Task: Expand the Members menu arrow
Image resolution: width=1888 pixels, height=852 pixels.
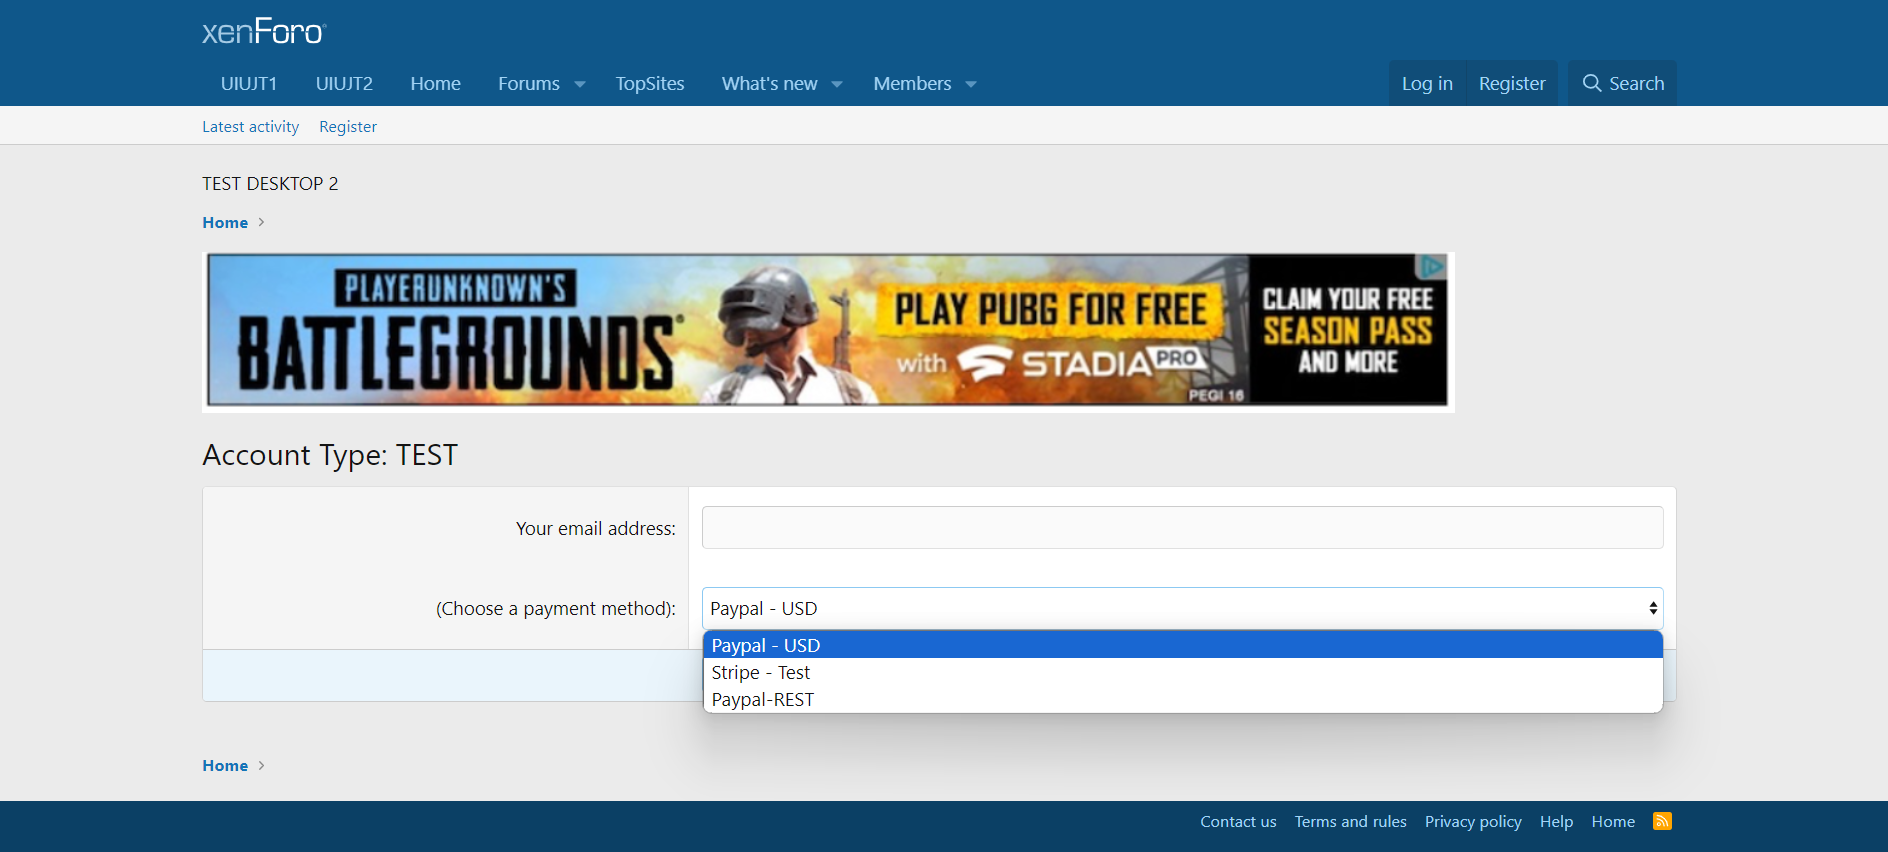Action: 971,84
